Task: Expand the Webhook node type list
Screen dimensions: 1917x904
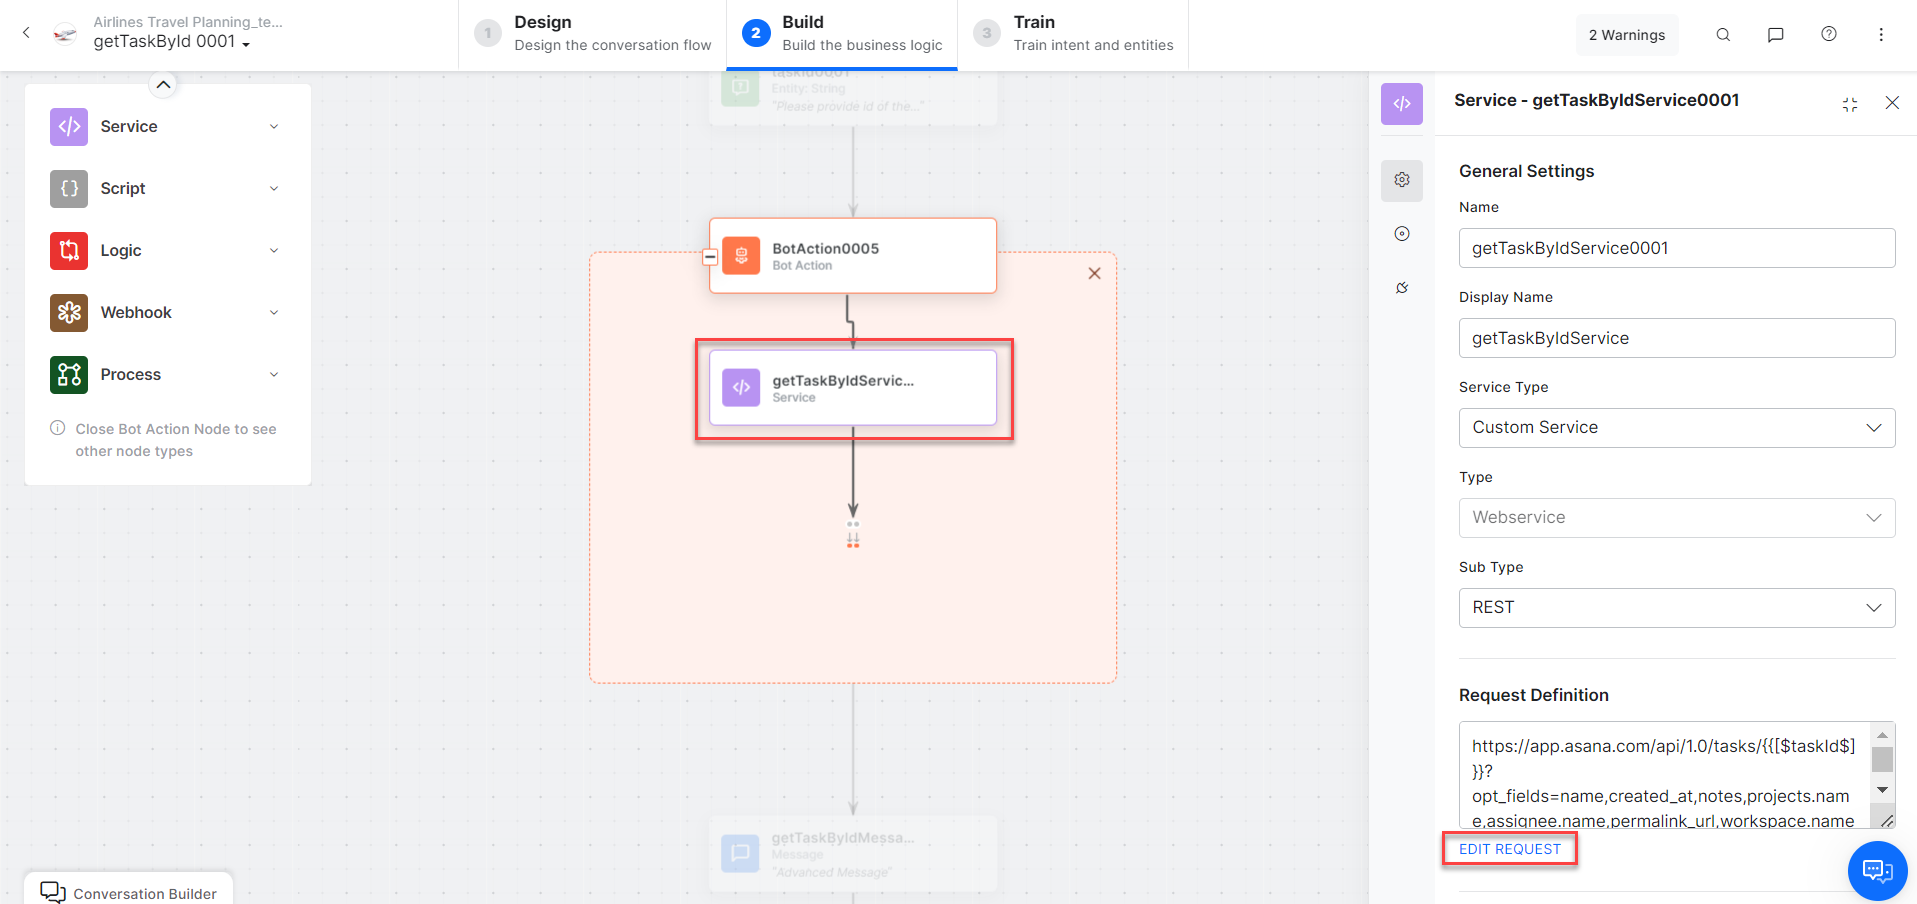Action: (274, 313)
